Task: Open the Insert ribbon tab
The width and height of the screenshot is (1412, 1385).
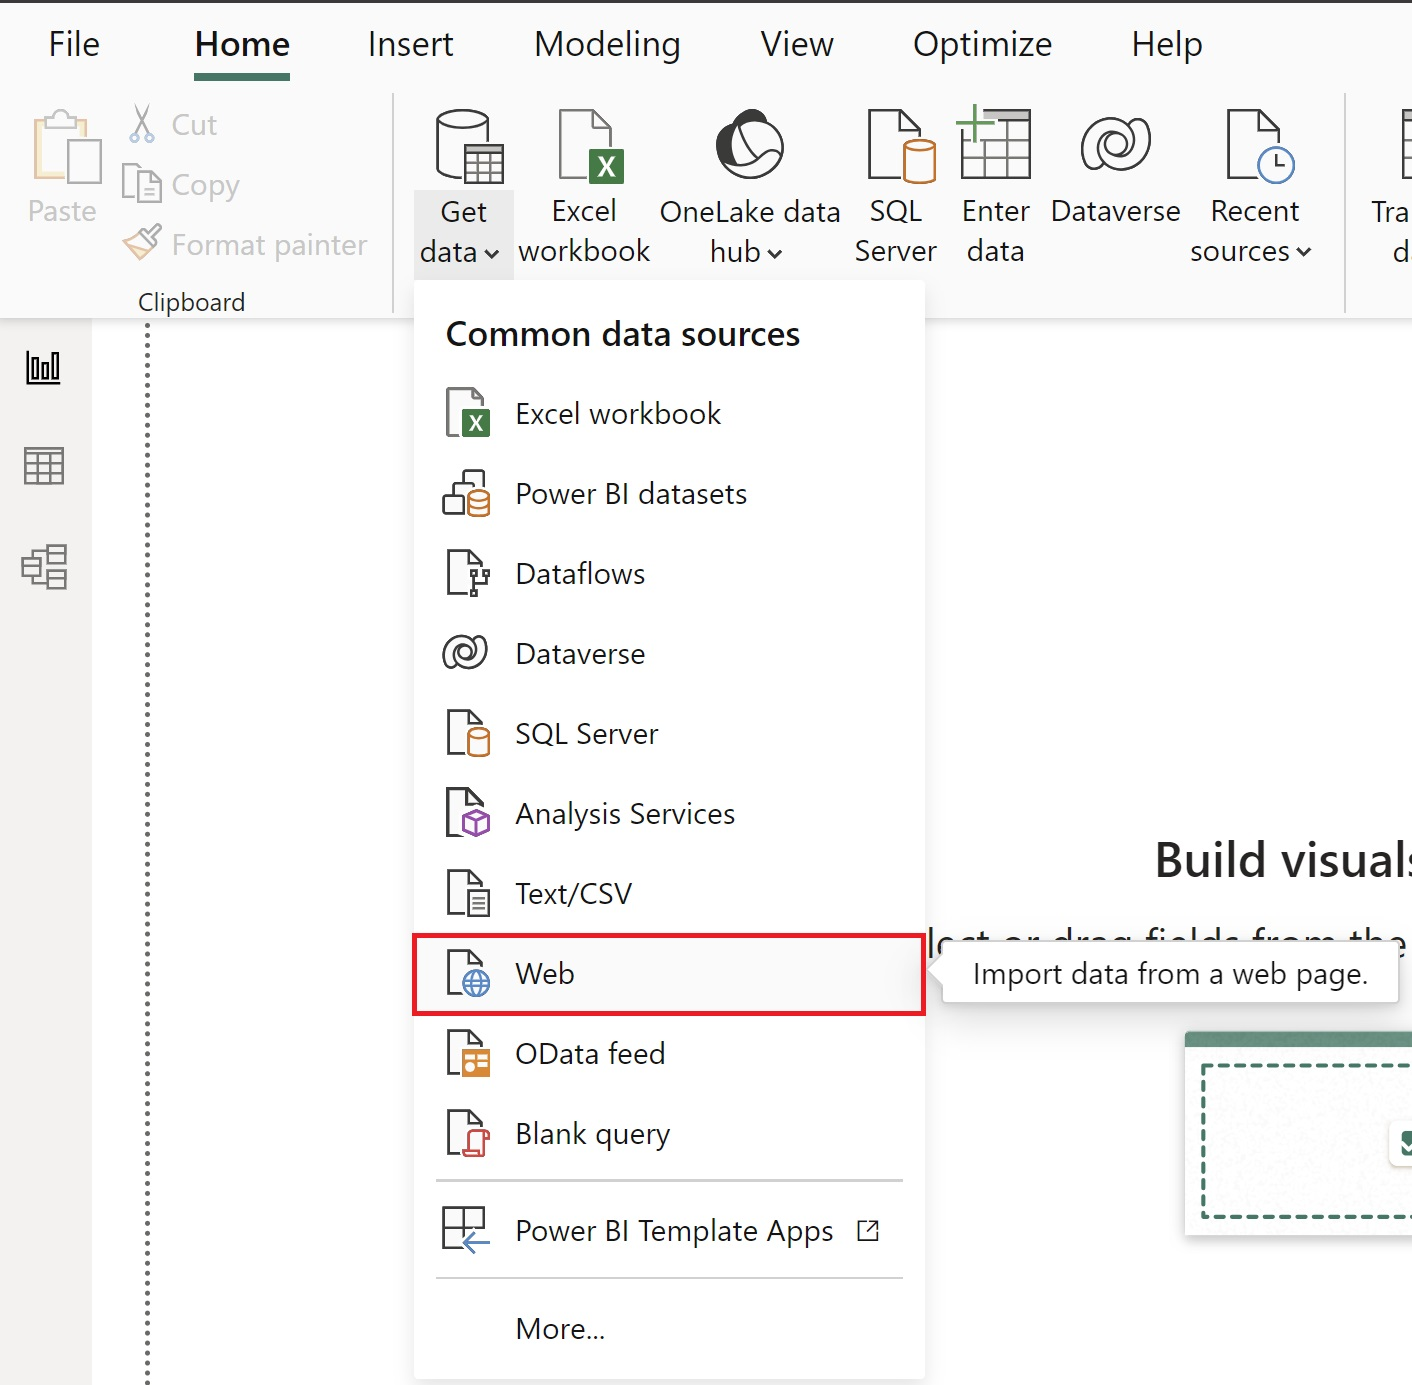Action: (410, 44)
